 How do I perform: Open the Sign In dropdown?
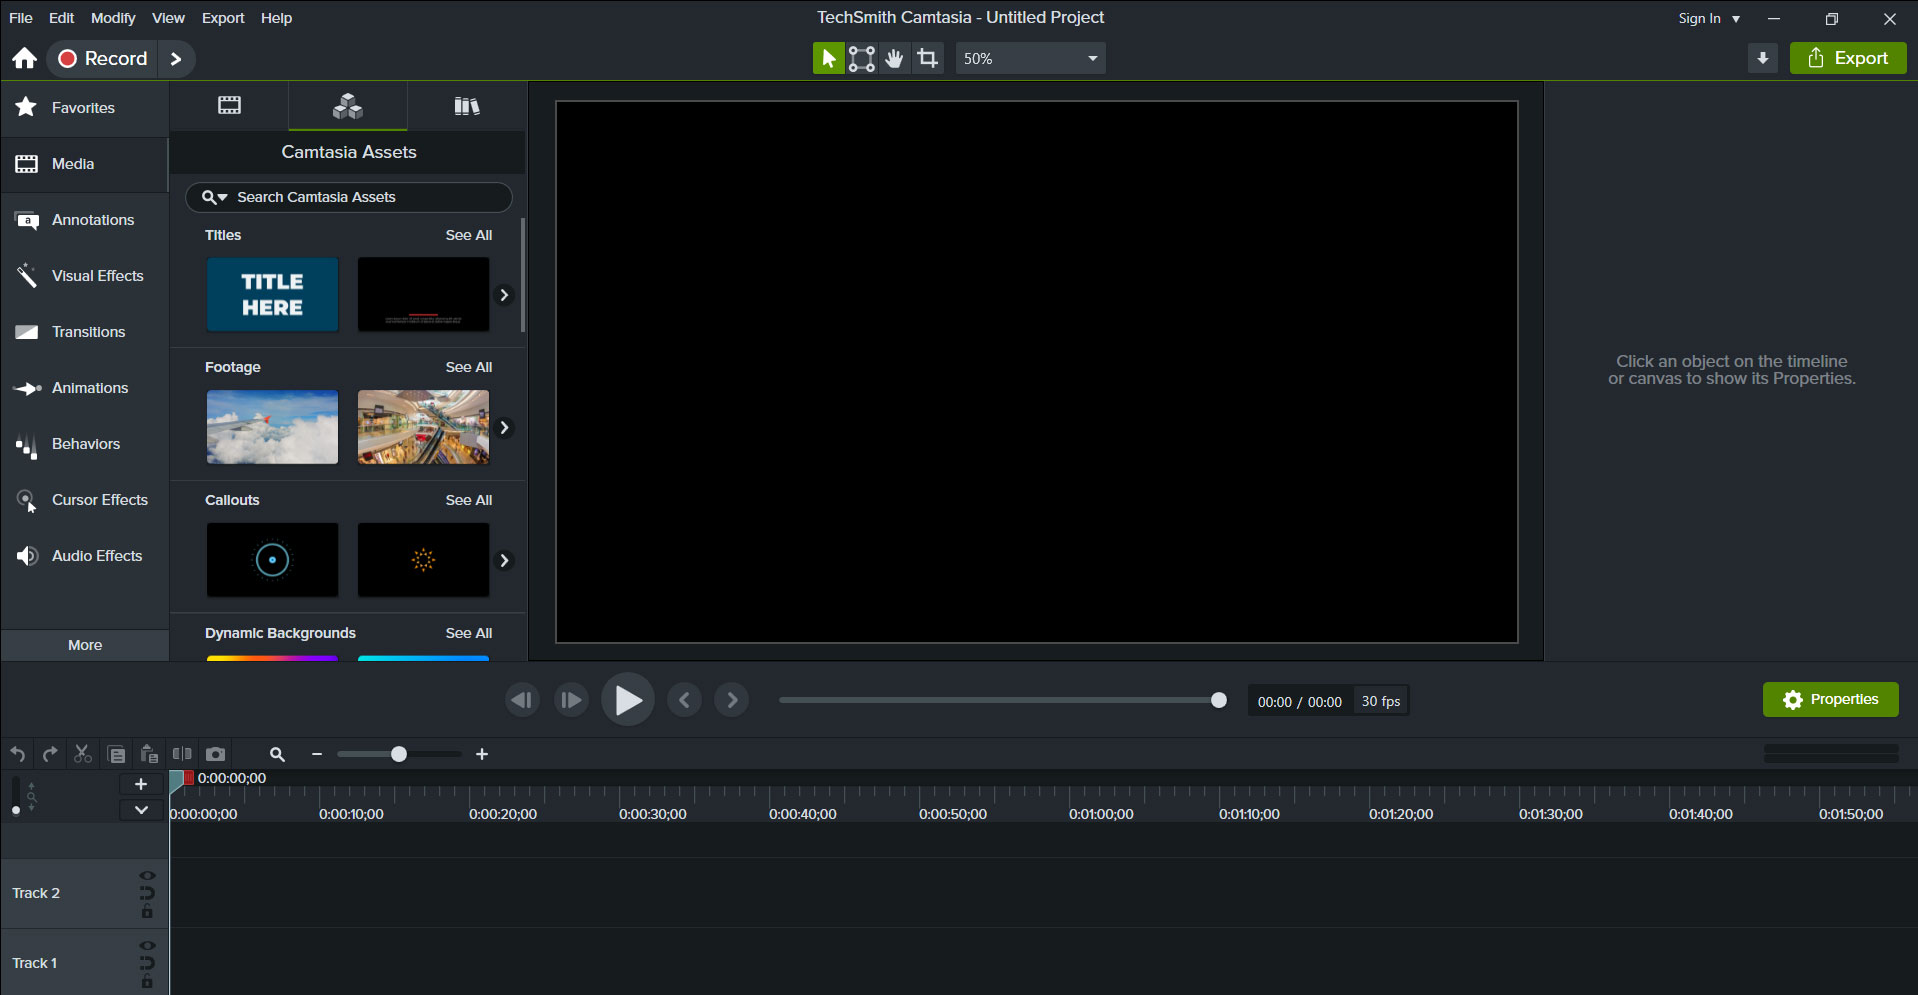[x=1709, y=18]
